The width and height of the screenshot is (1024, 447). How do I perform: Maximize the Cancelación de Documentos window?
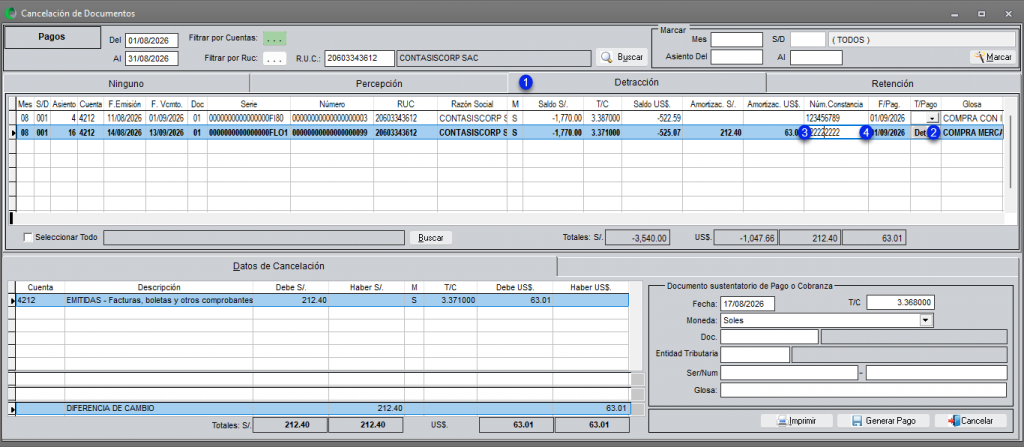[981, 13]
